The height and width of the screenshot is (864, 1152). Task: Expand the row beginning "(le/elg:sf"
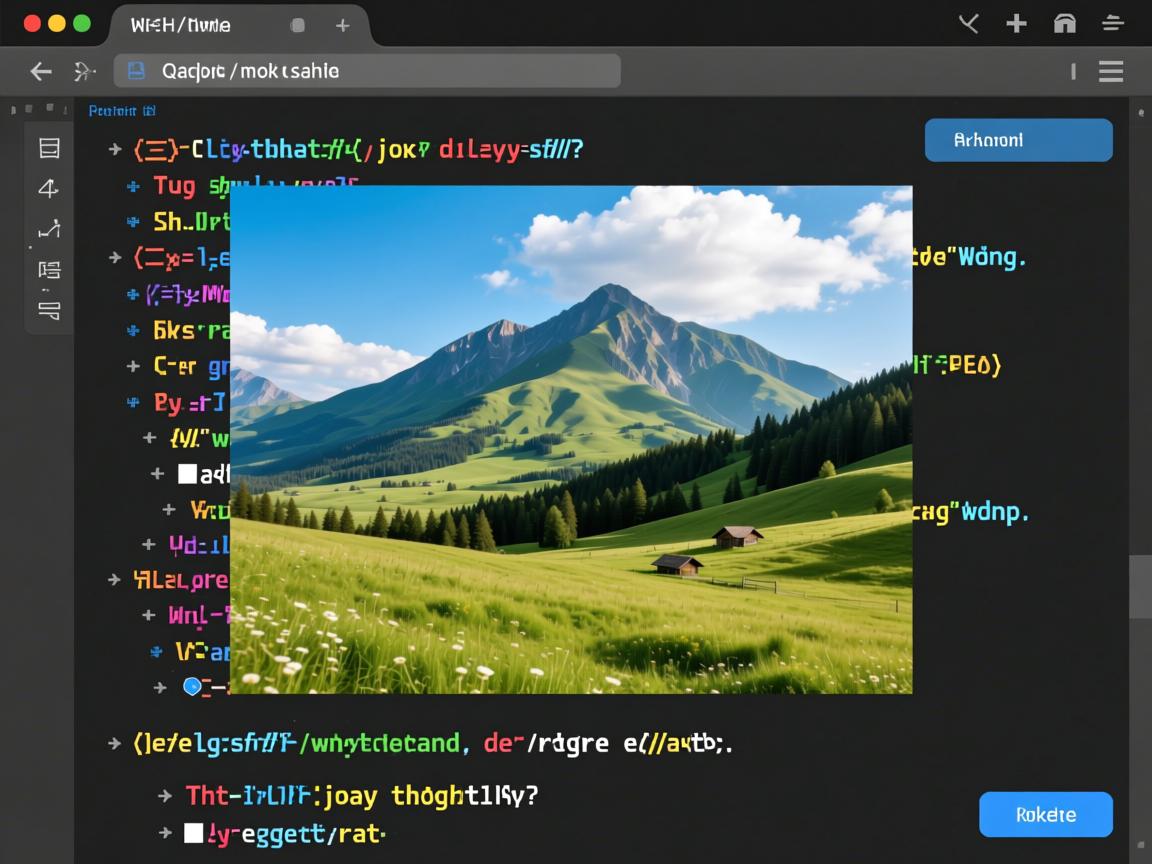click(115, 743)
